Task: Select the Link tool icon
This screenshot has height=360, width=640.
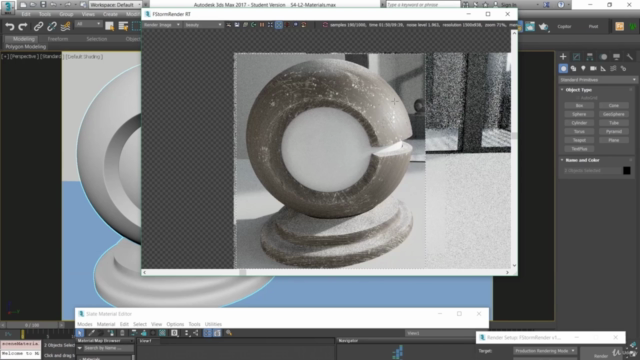Action: click(x=38, y=27)
